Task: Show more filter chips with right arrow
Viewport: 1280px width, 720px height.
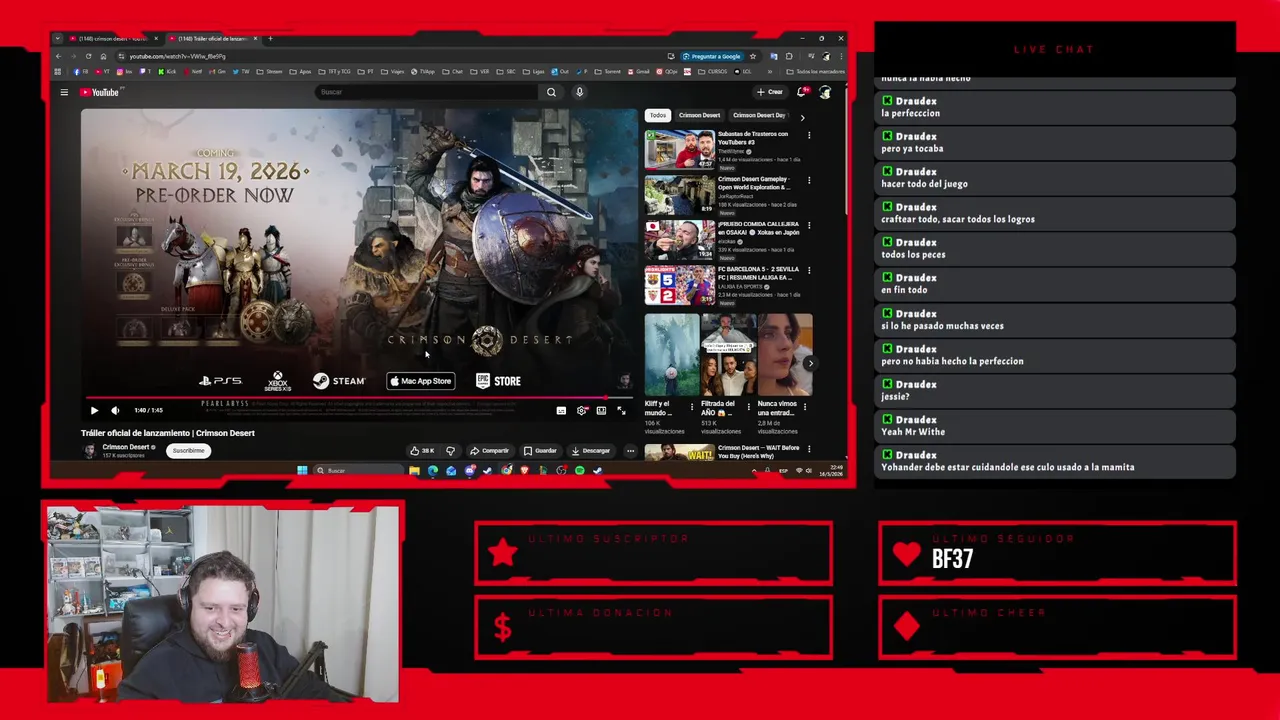Action: coord(802,117)
